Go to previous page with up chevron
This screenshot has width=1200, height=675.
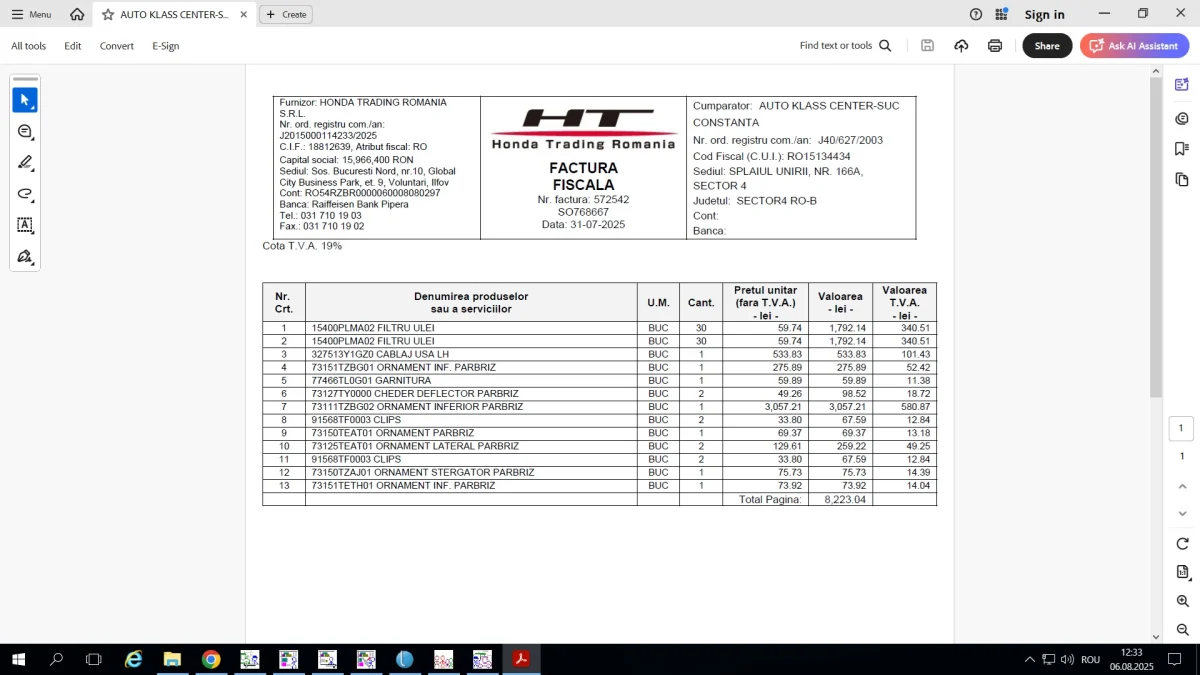coord(1182,486)
